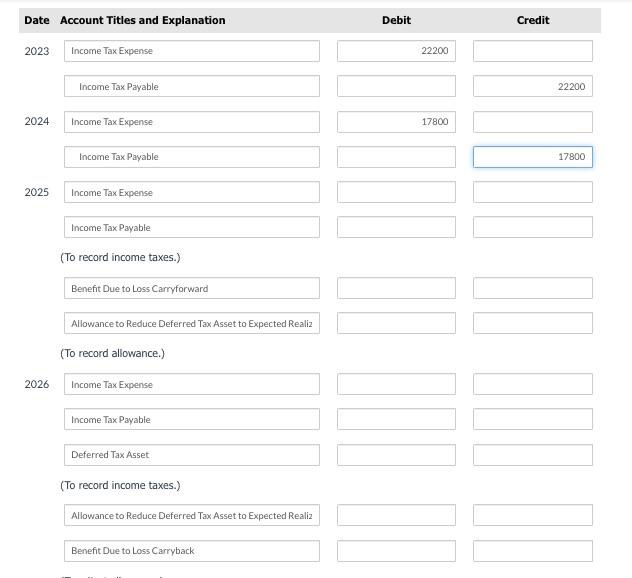This screenshot has width=632, height=578.
Task: Click the Date column header
Action: pyautogui.click(x=37, y=20)
